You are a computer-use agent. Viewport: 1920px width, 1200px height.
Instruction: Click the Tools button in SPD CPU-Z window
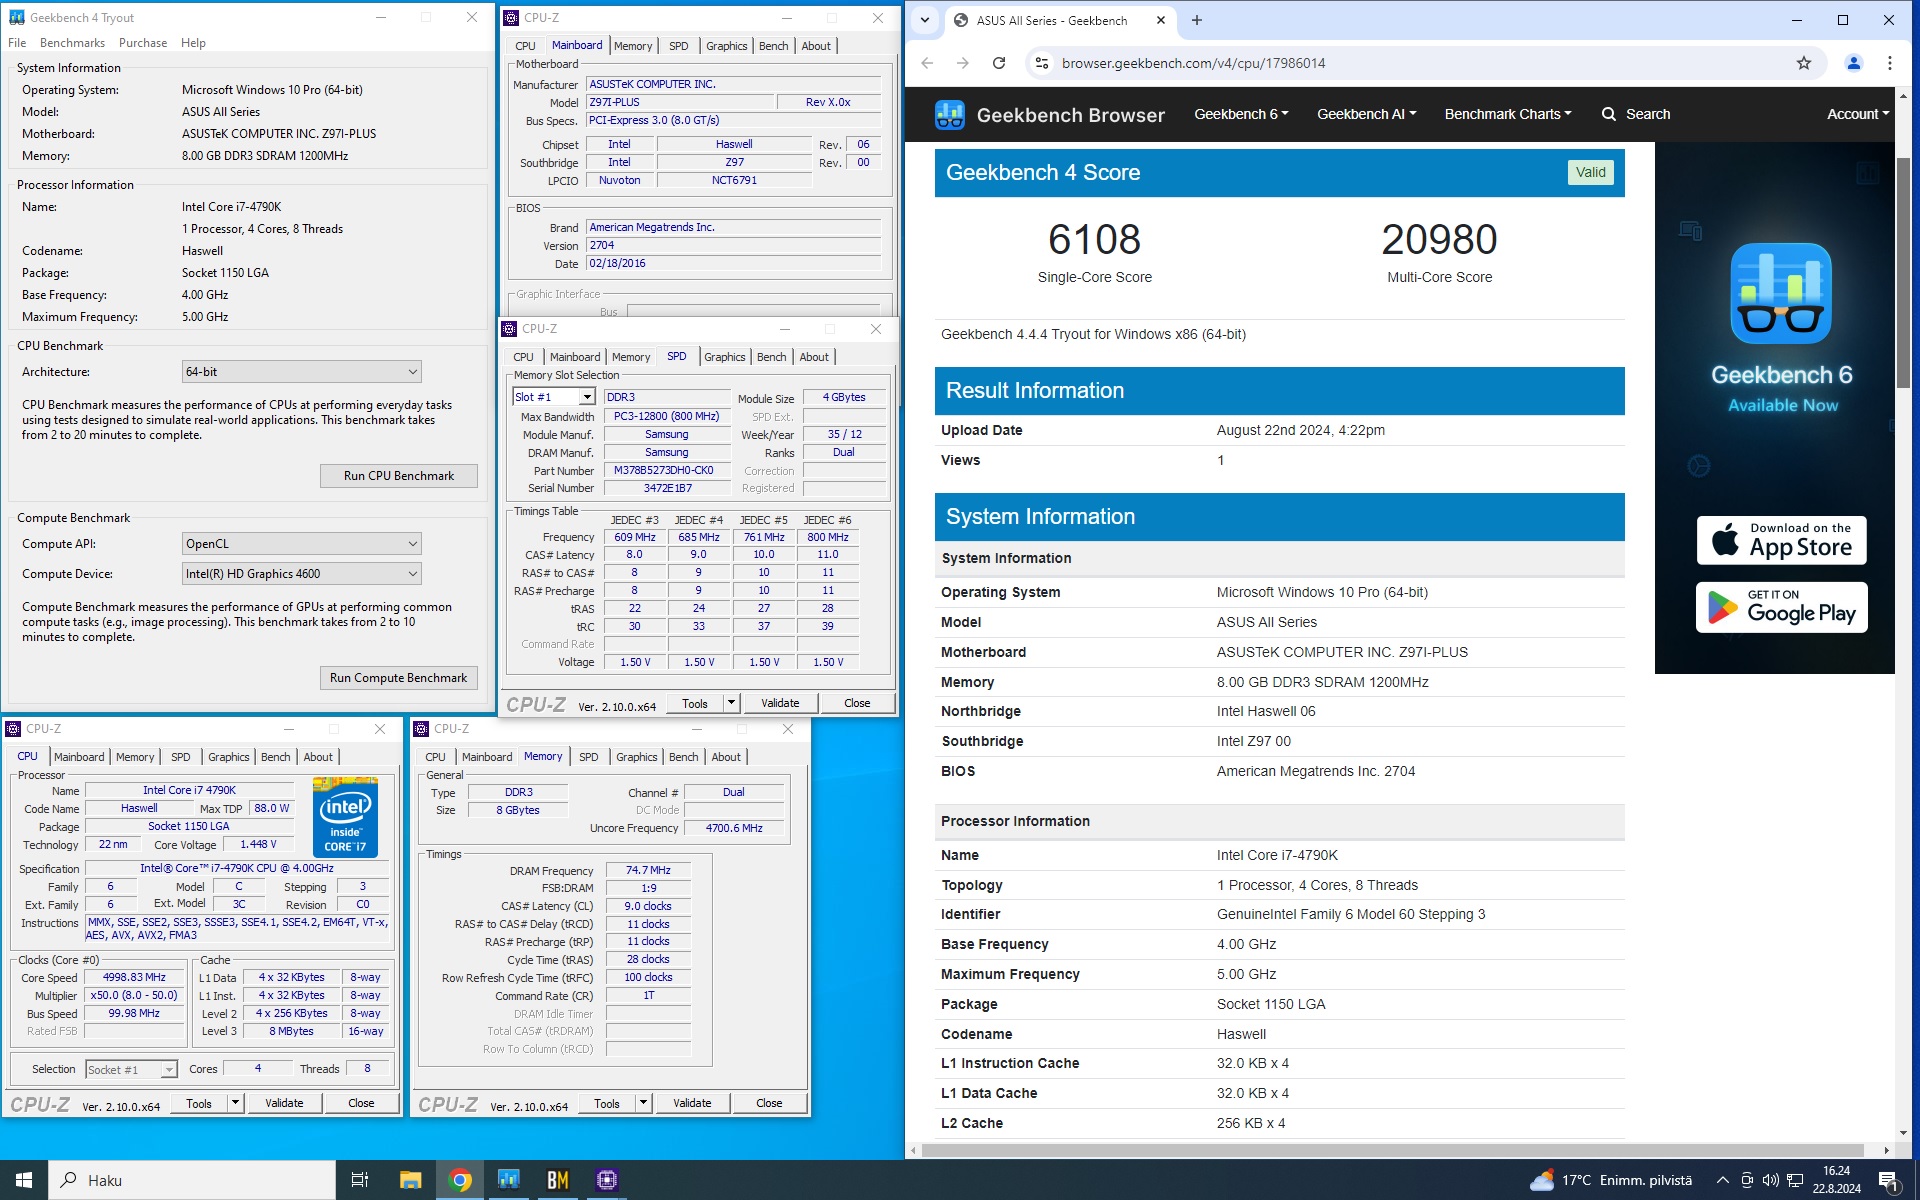click(x=695, y=703)
